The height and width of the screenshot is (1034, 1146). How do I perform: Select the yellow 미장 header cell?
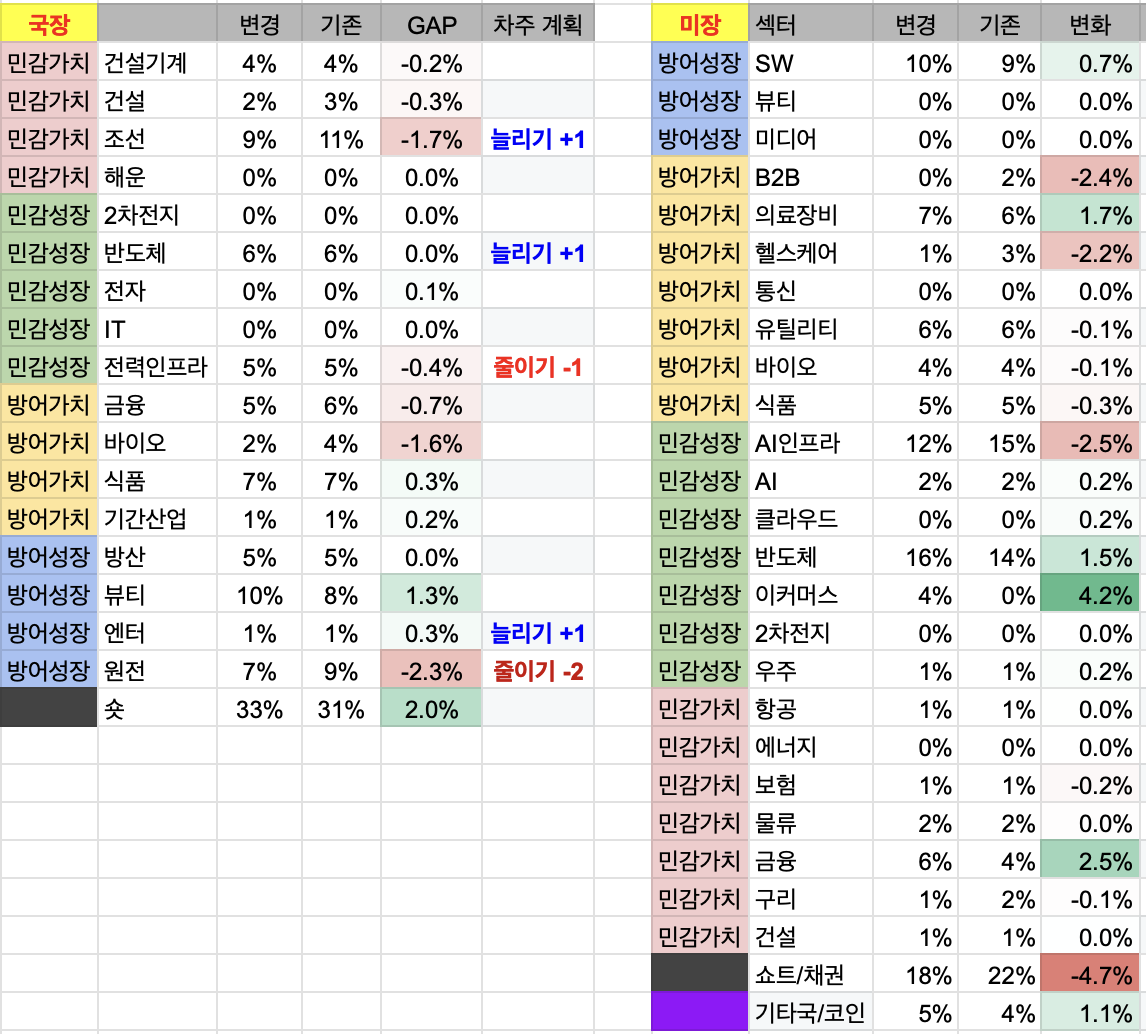[699, 23]
